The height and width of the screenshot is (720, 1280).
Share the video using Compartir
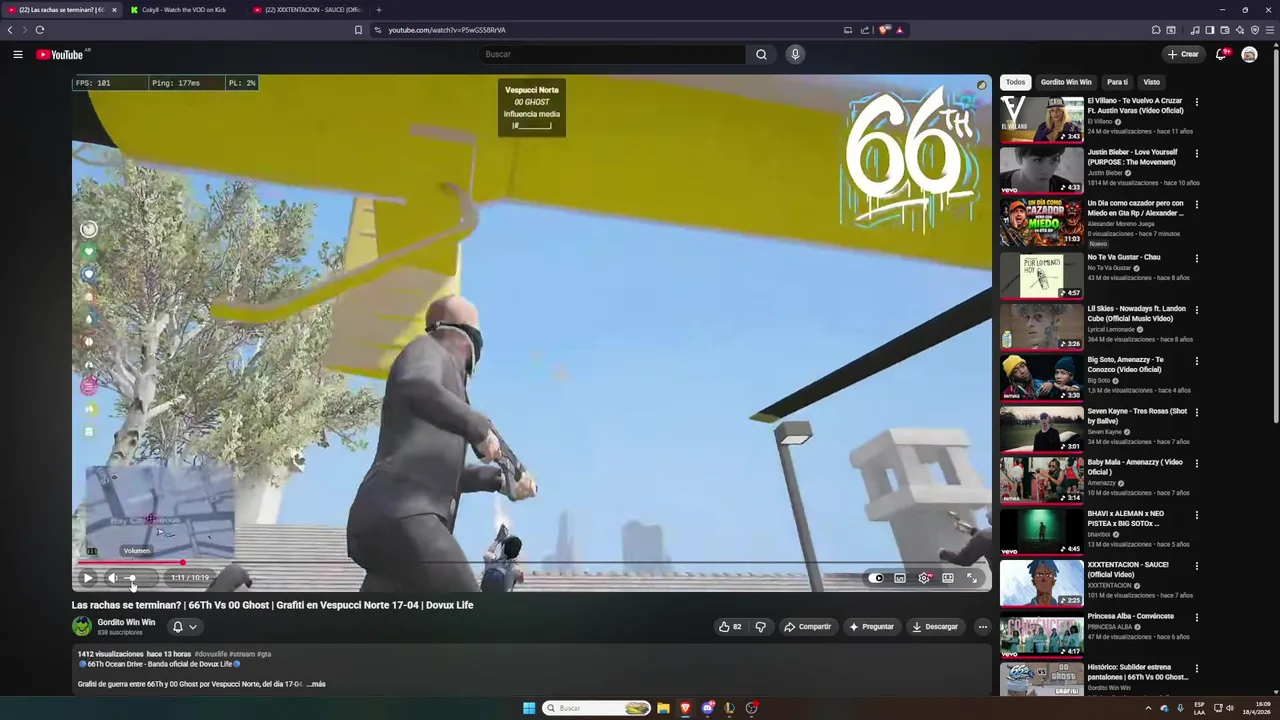point(807,627)
